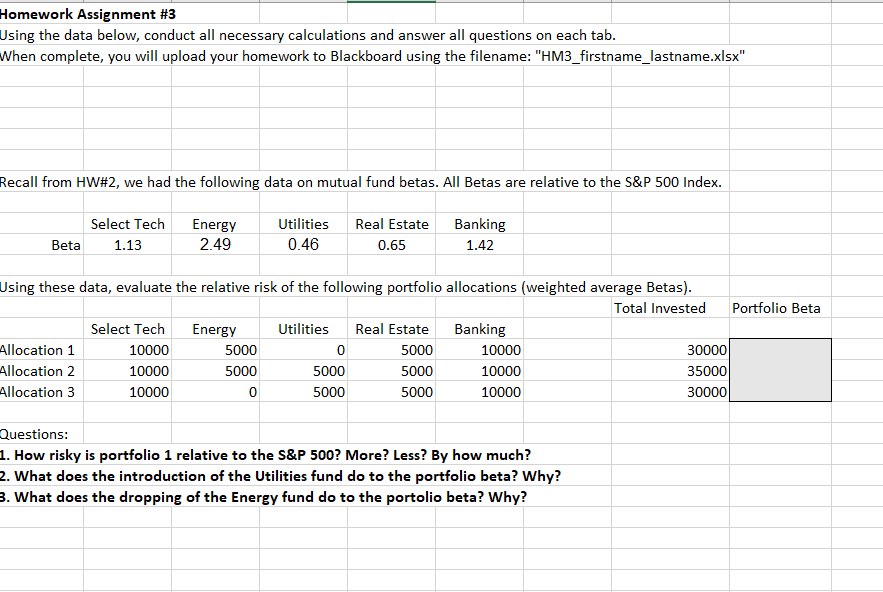Click question 1 about portfolio 1 riskiness
This screenshot has width=883, height=592.
pyautogui.click(x=266, y=455)
